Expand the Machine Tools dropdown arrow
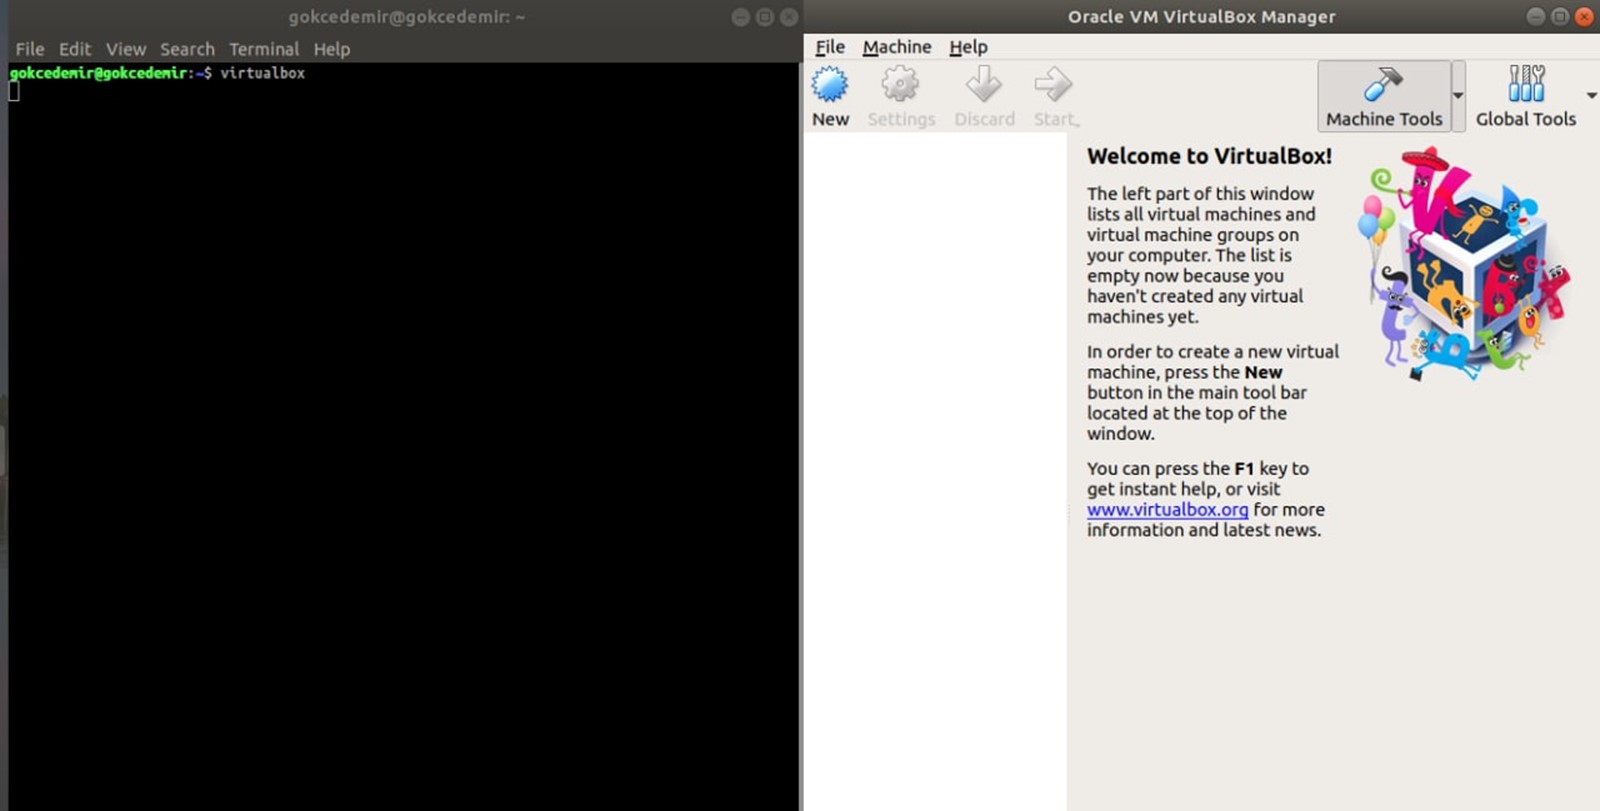 click(x=1458, y=96)
